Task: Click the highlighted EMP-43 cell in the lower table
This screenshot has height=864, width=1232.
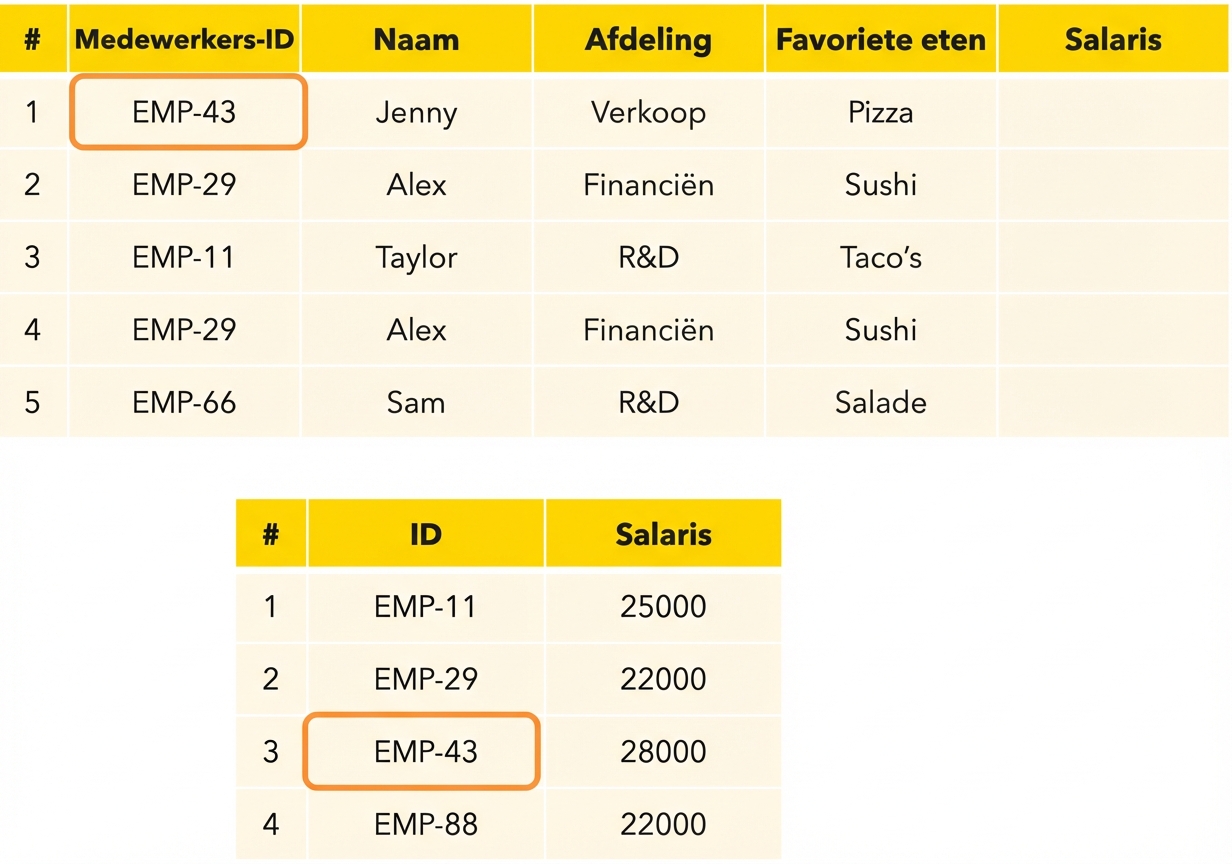Action: (423, 752)
